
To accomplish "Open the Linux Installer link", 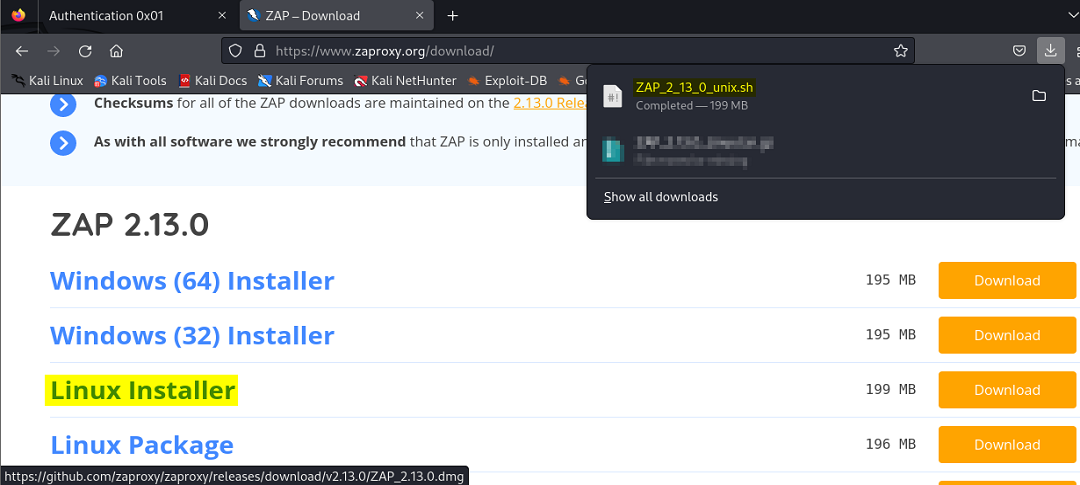I will 143,391.
